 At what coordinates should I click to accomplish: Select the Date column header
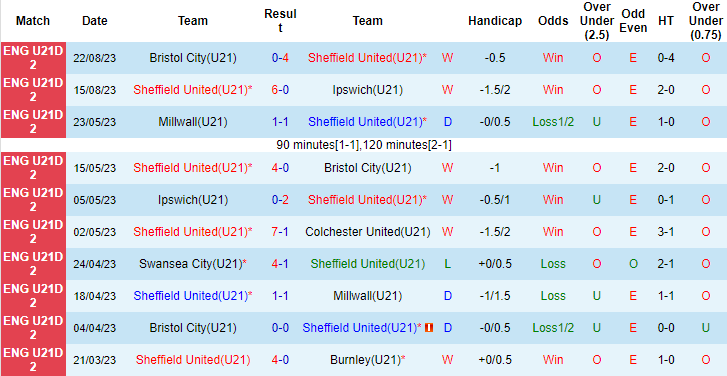click(95, 21)
